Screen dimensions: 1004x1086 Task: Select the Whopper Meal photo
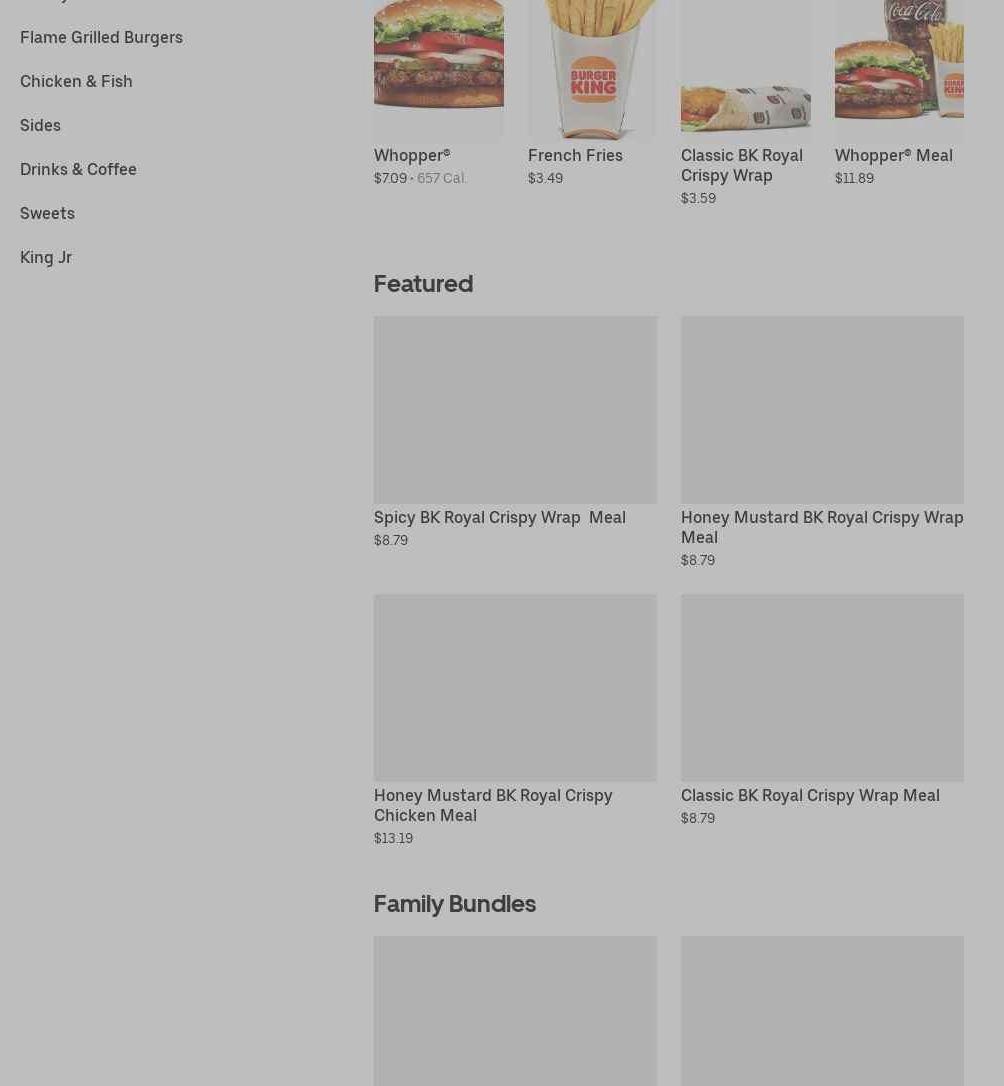point(899,69)
